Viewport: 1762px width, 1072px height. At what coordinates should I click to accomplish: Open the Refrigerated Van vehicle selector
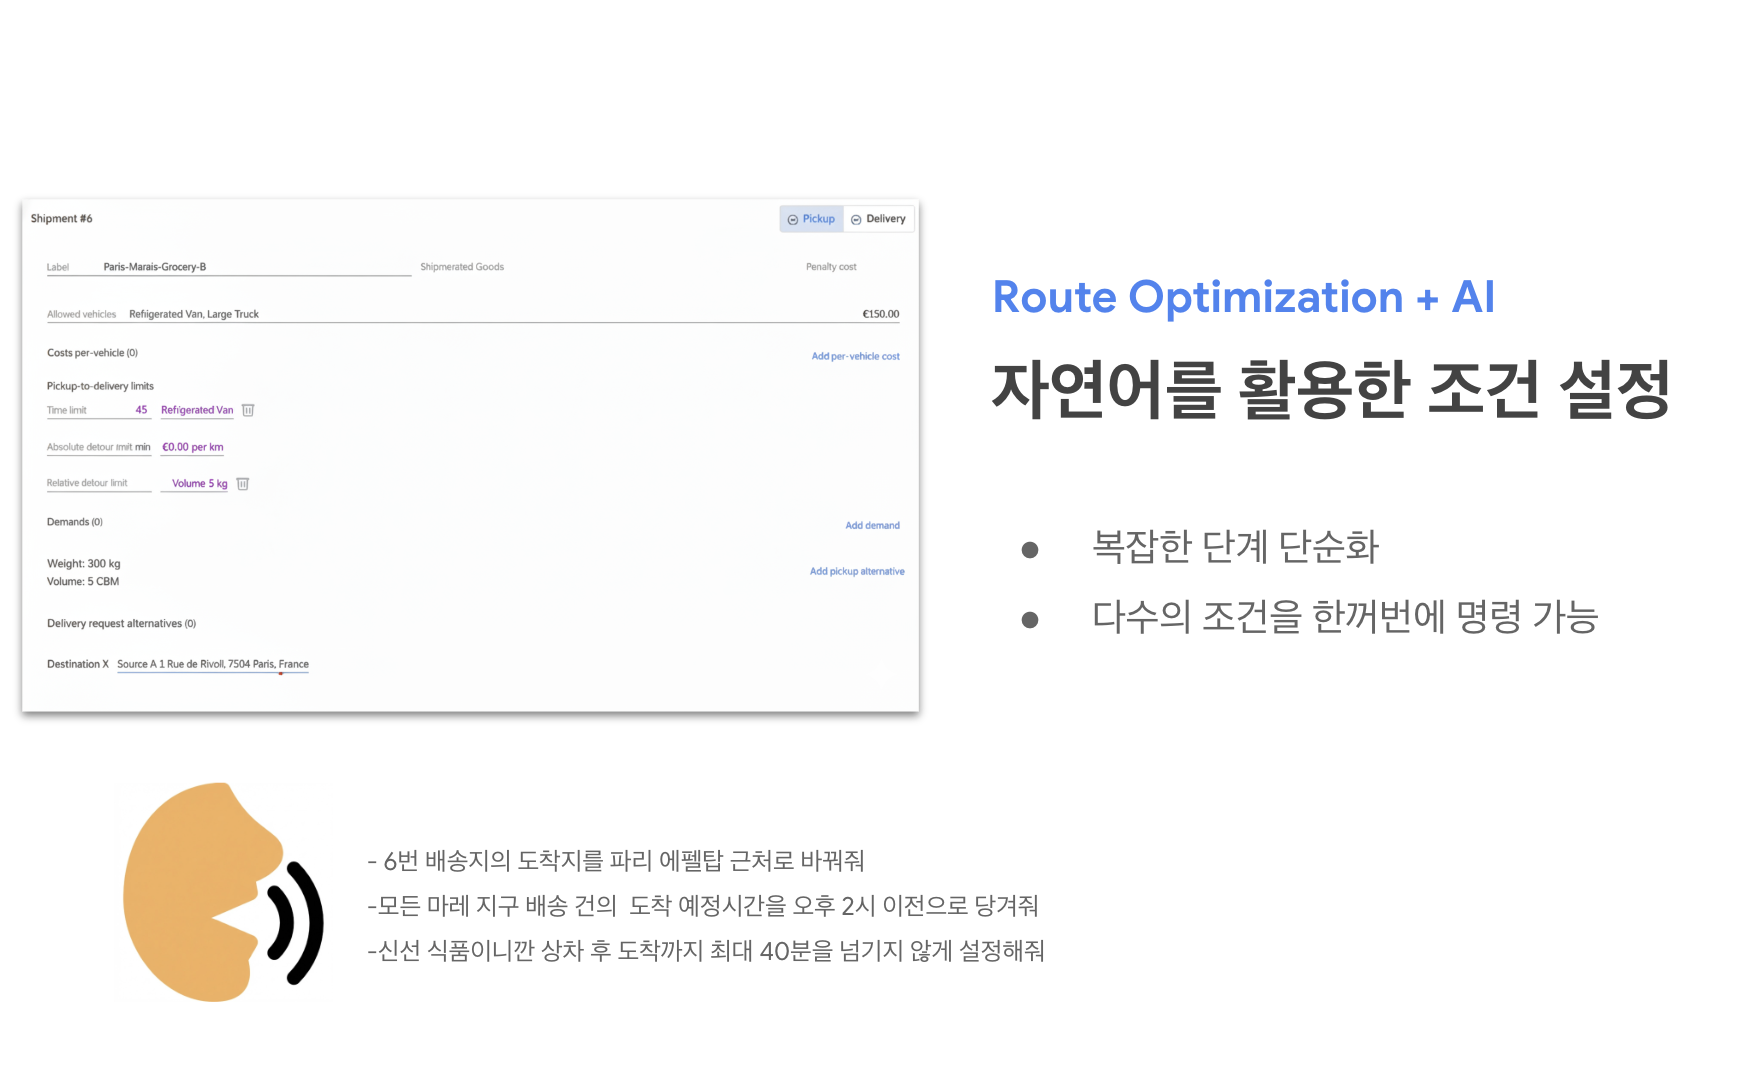[197, 410]
